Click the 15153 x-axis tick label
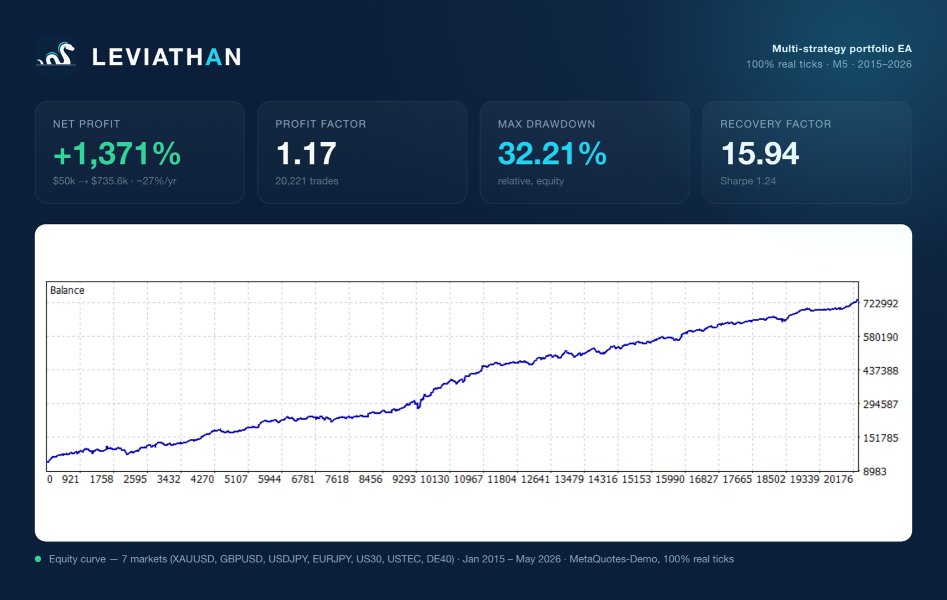This screenshot has height=600, width=947. 637,479
